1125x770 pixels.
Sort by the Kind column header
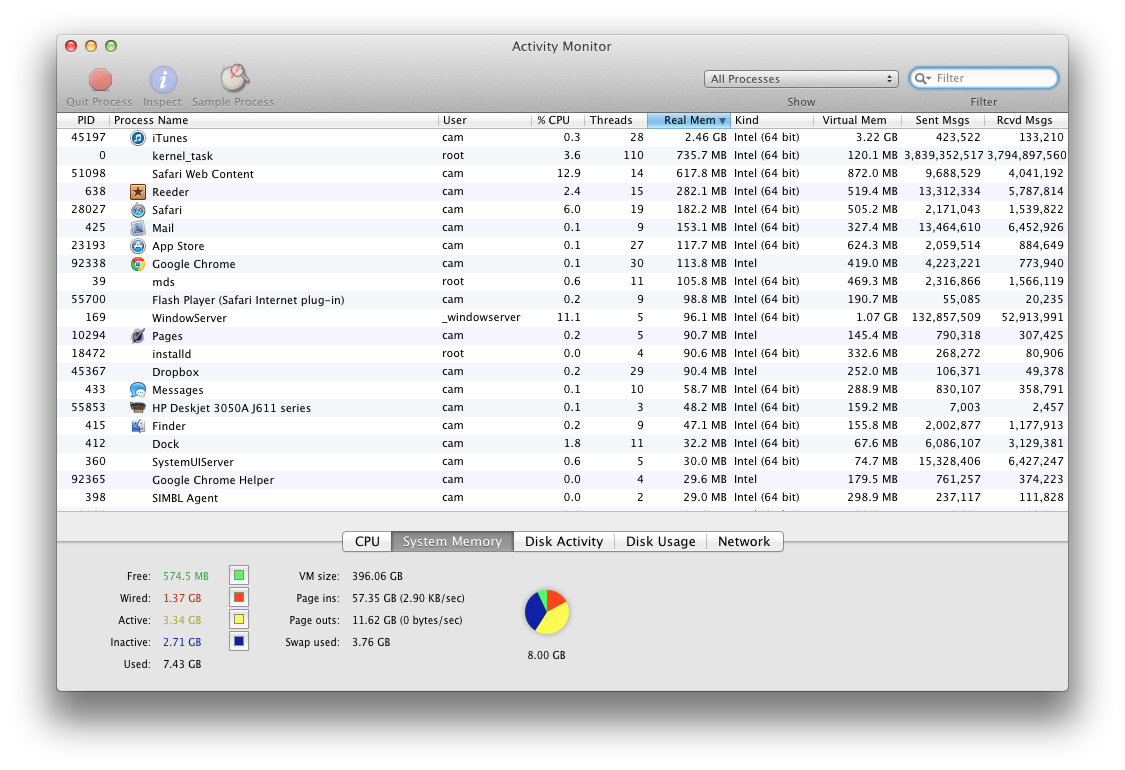tap(772, 120)
